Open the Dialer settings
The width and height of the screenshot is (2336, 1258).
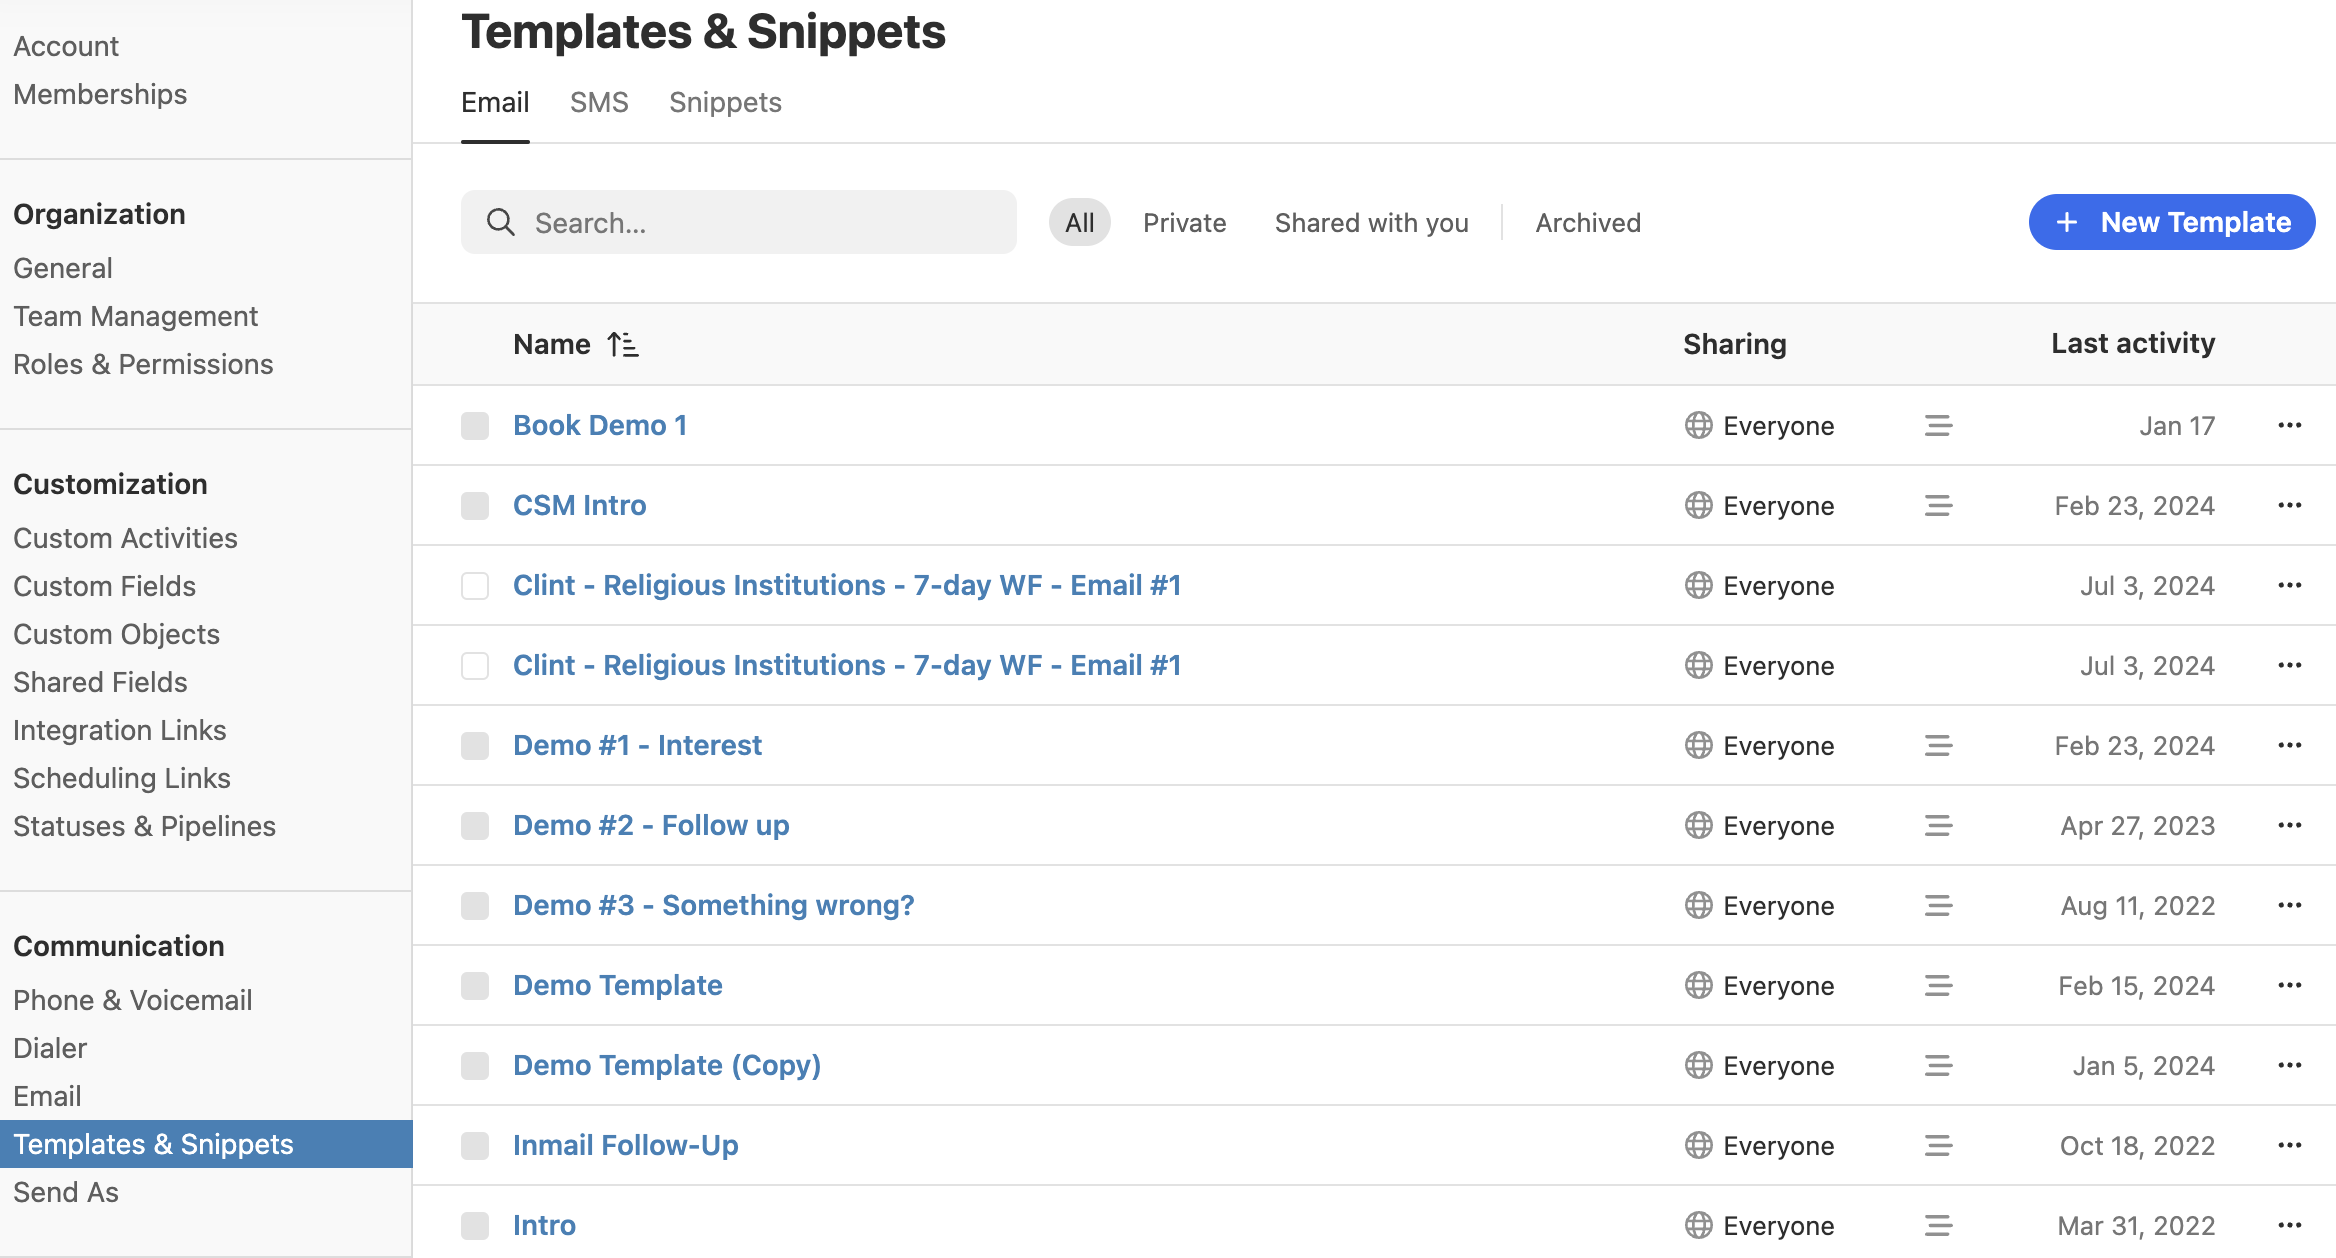[50, 1048]
